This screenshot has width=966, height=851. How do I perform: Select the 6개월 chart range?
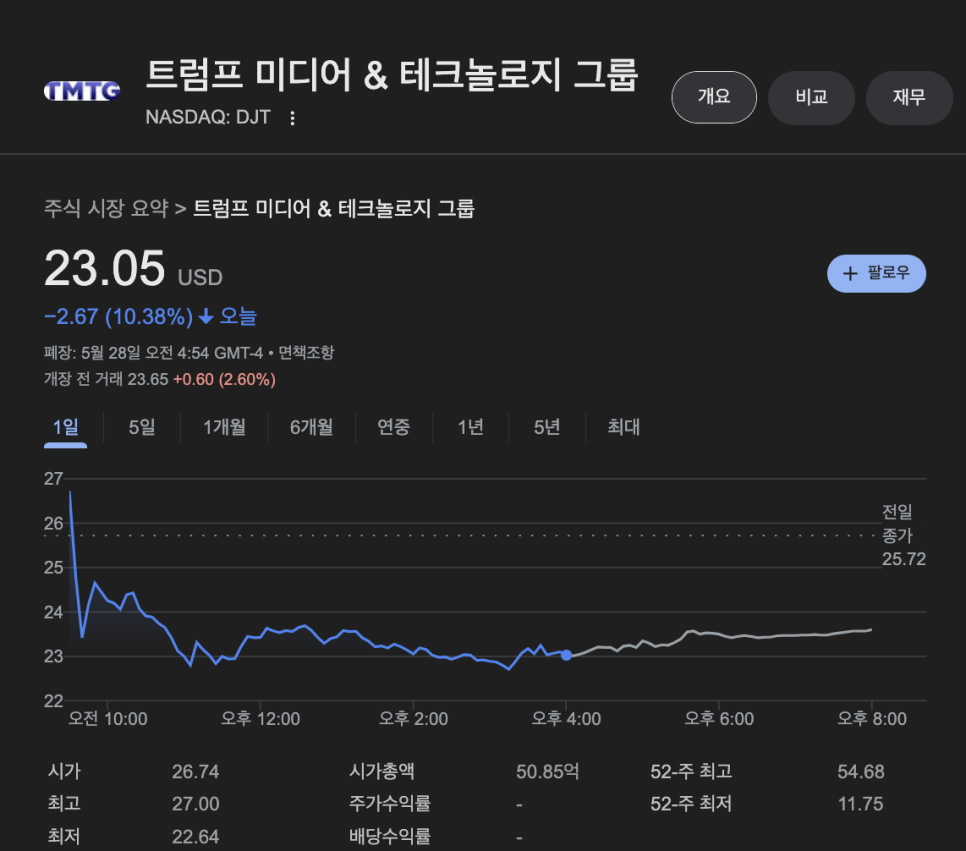[312, 427]
